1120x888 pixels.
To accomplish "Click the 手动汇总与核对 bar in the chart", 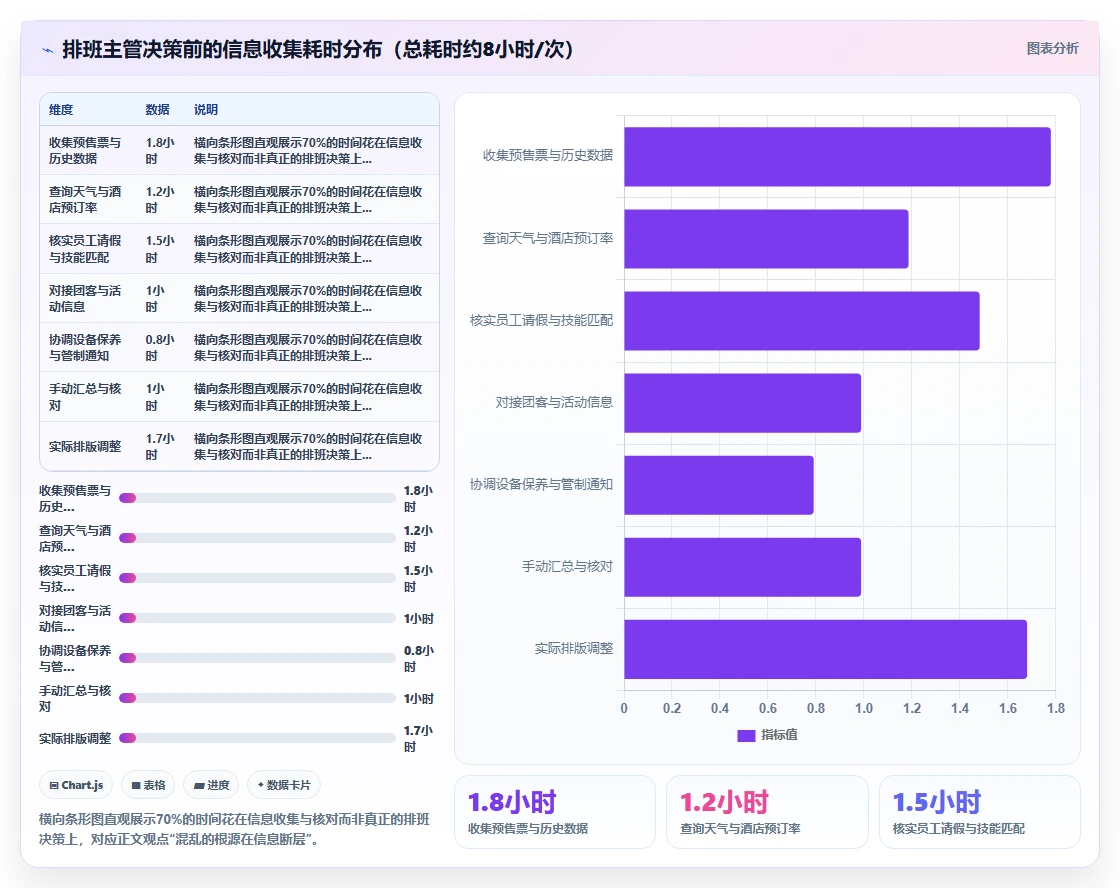I will coord(742,567).
